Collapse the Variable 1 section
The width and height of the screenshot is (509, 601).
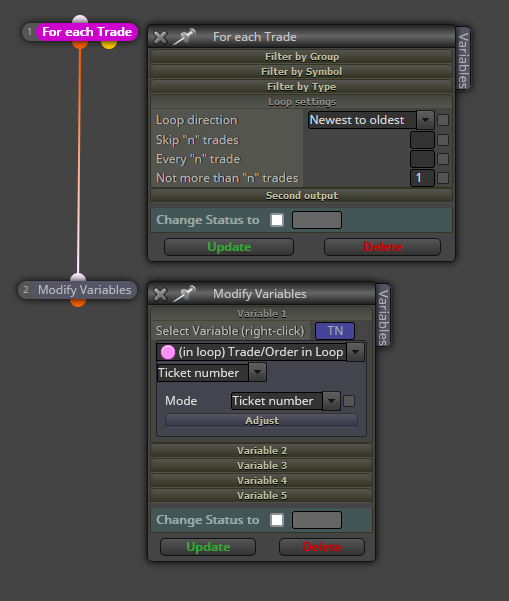[261, 314]
